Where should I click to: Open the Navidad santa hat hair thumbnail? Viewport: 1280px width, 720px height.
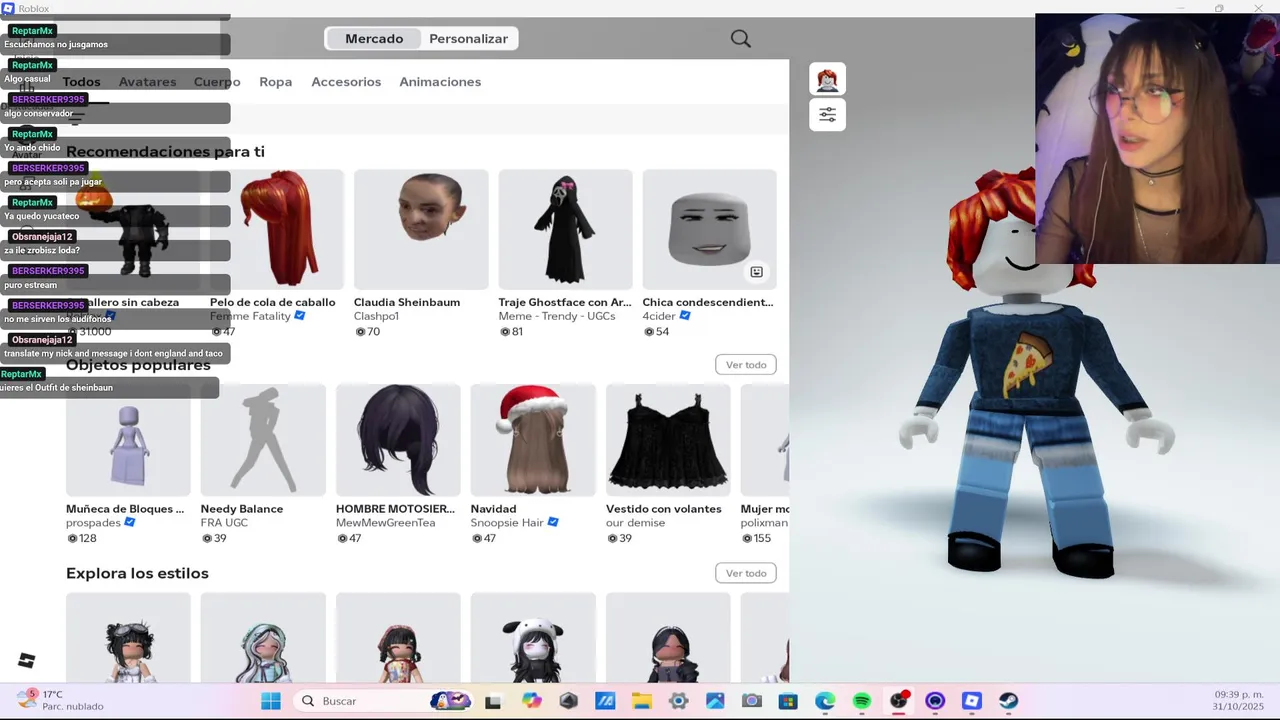point(533,440)
